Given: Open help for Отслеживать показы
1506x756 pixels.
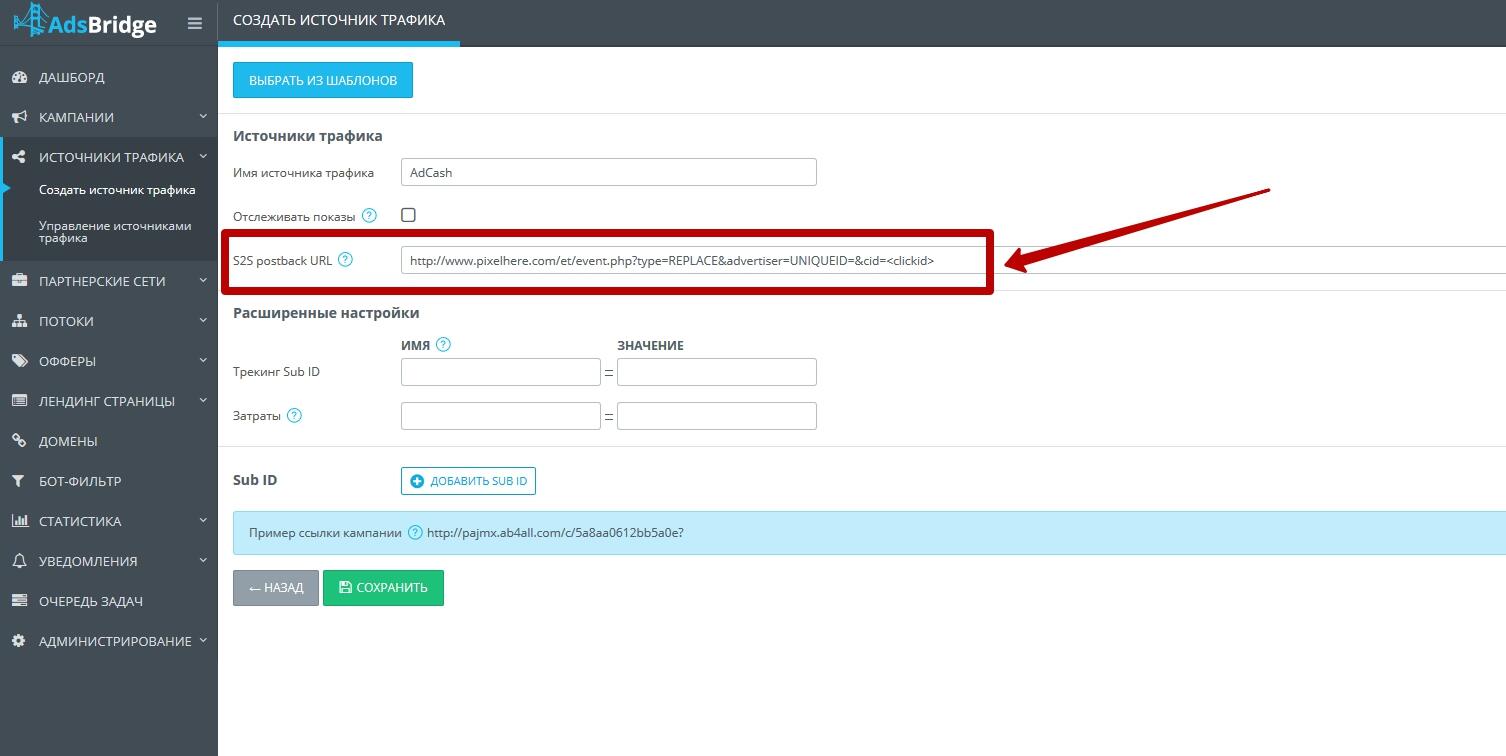Looking at the screenshot, I should tap(370, 216).
